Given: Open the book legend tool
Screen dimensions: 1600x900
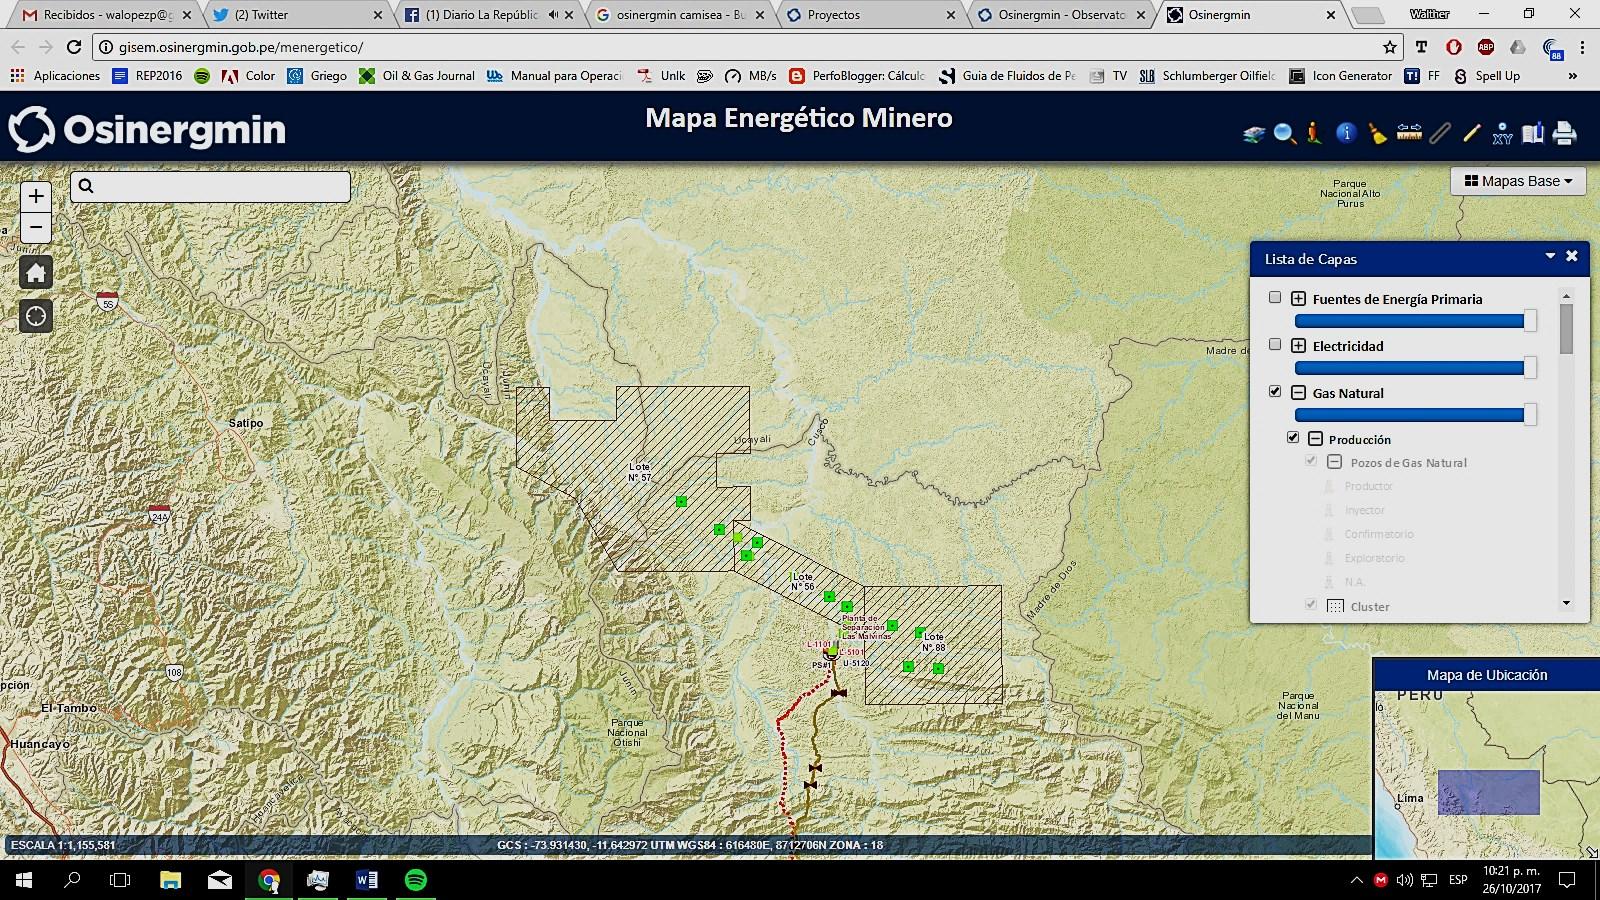Looking at the screenshot, I should tap(1533, 133).
